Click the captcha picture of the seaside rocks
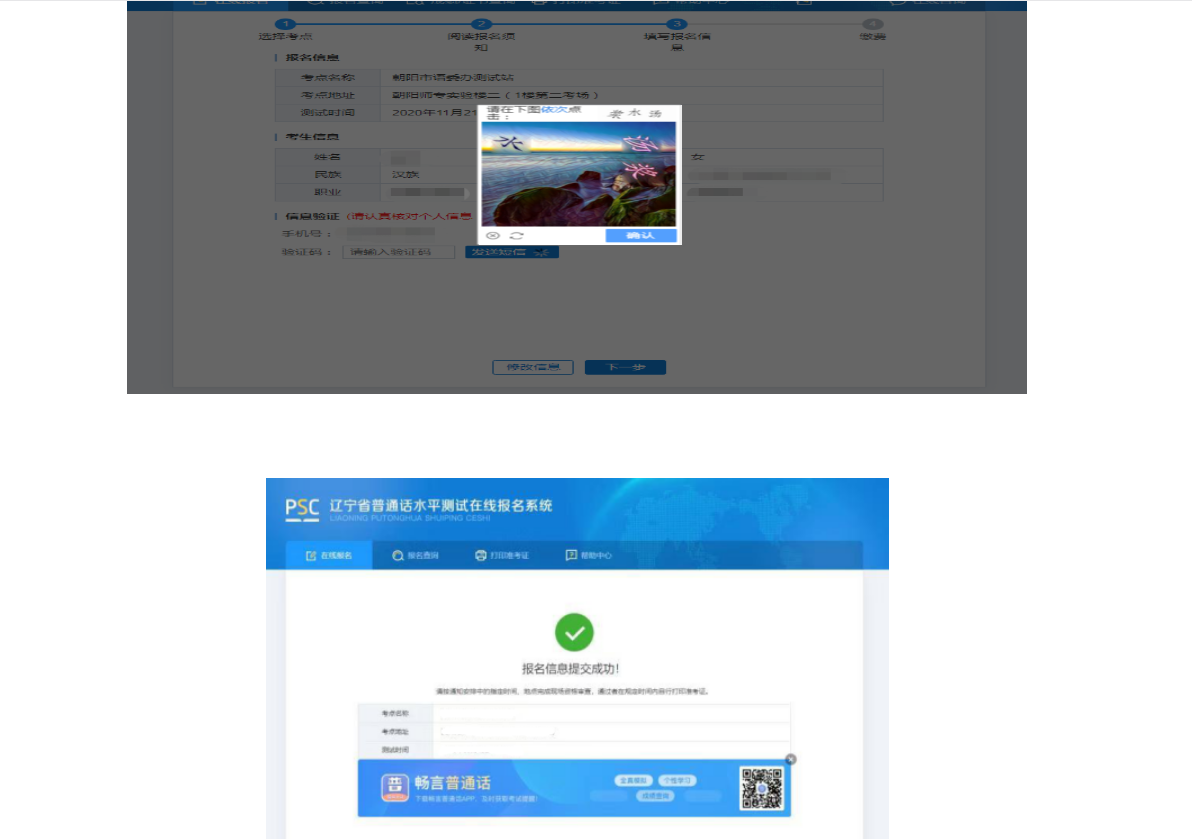This screenshot has height=839, width=1192. [579, 174]
